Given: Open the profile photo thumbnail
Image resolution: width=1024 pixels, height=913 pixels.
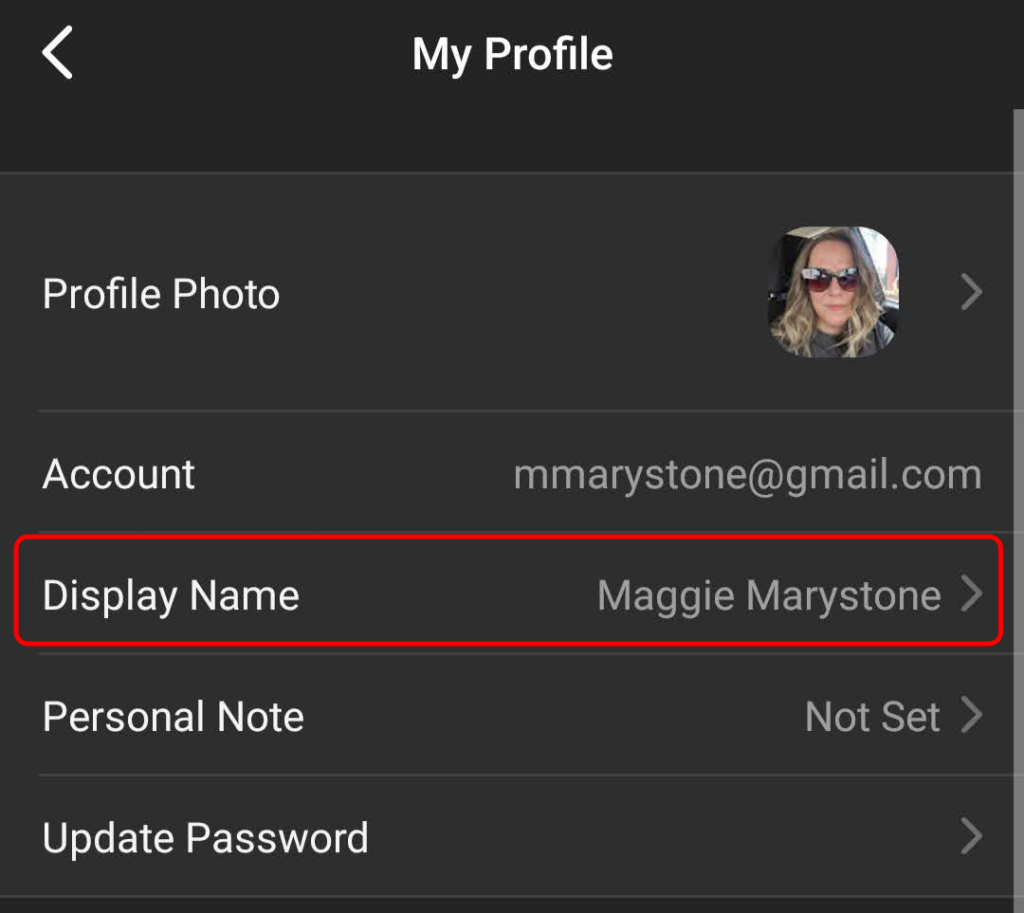Looking at the screenshot, I should [x=832, y=292].
